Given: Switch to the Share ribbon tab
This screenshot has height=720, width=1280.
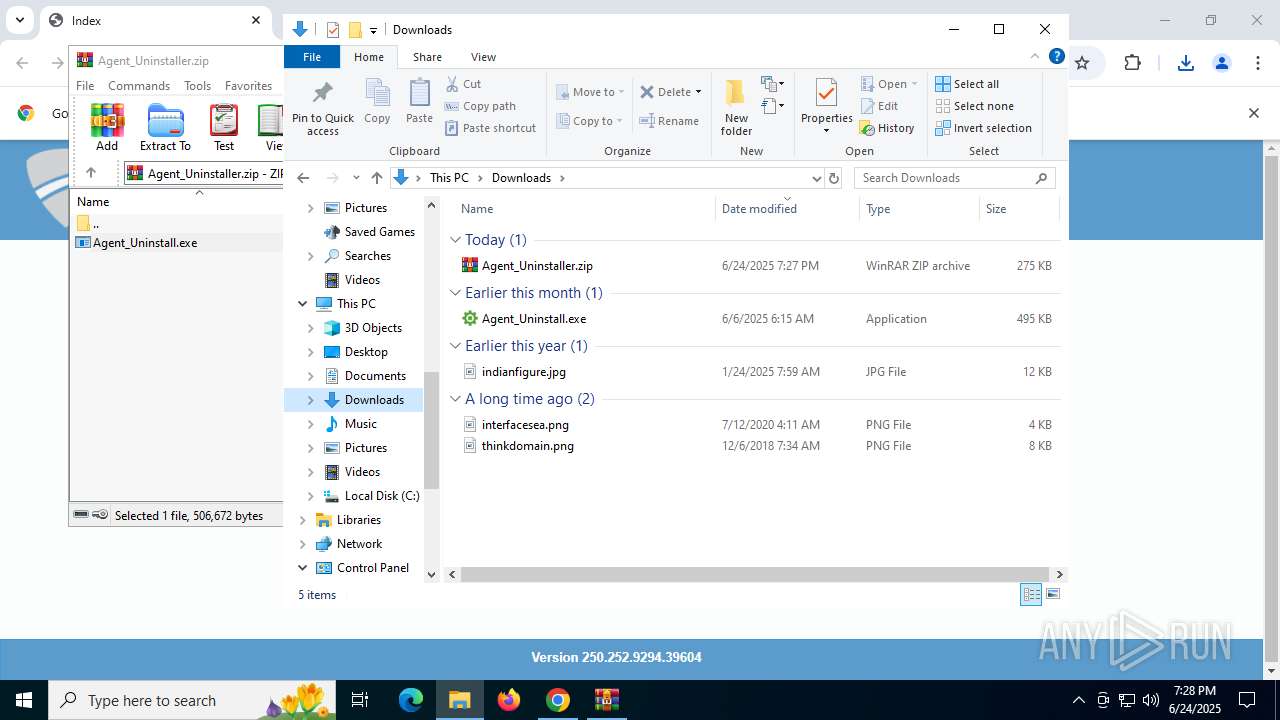Looking at the screenshot, I should (427, 57).
